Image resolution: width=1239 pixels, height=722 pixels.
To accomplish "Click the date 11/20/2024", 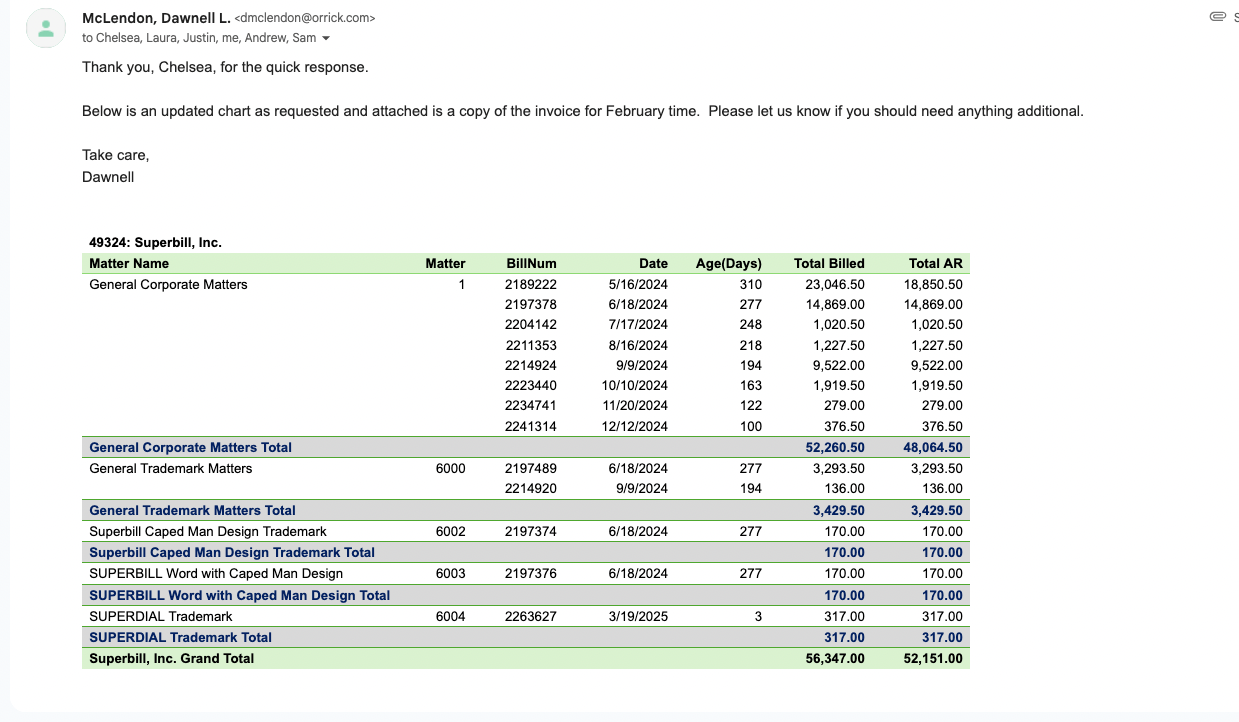I will [634, 405].
